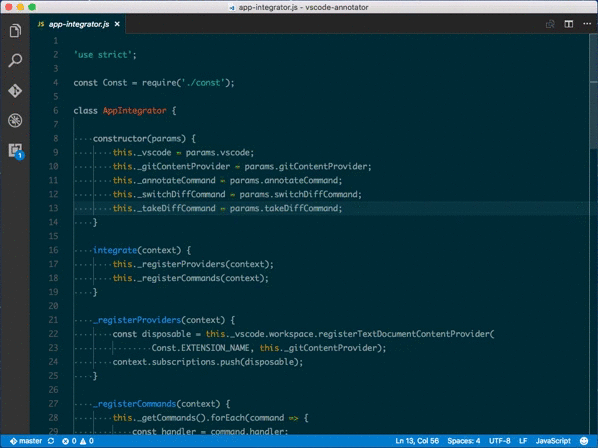Change LF end of line sequence
Viewport: 598px width, 448px height.
tap(523, 441)
